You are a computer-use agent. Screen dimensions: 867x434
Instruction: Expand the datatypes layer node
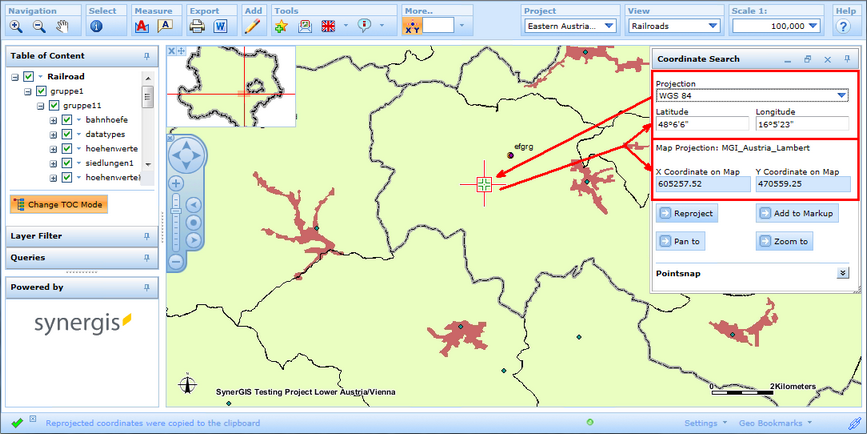[53, 135]
